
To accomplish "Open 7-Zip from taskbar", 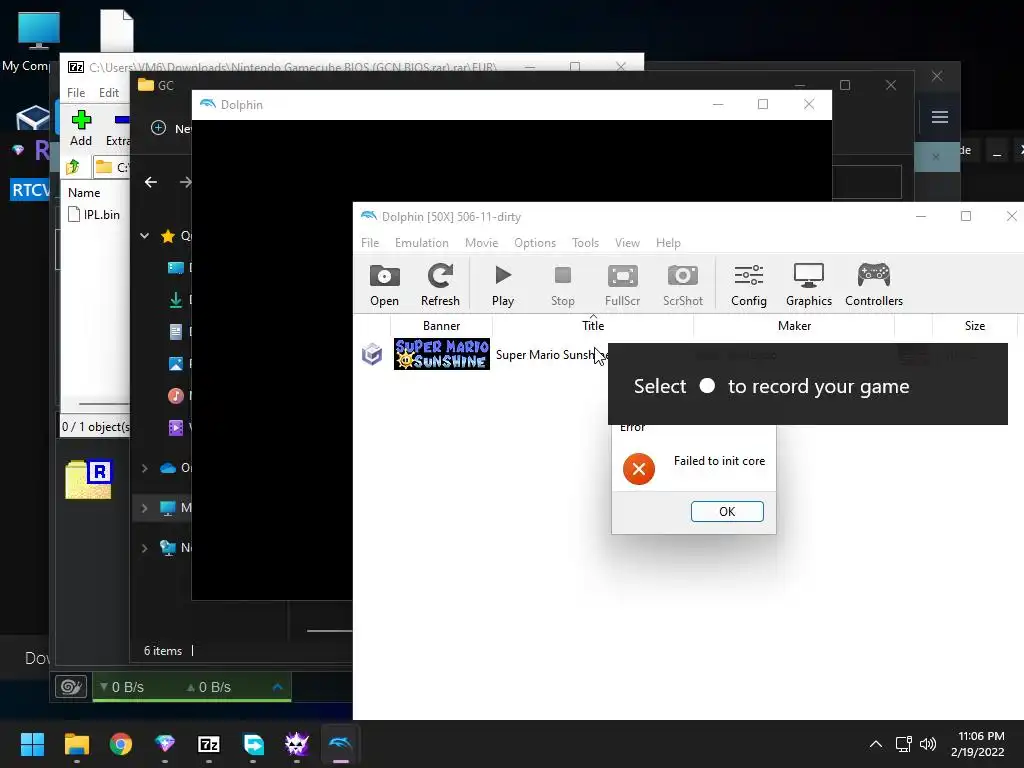I will click(x=209, y=744).
